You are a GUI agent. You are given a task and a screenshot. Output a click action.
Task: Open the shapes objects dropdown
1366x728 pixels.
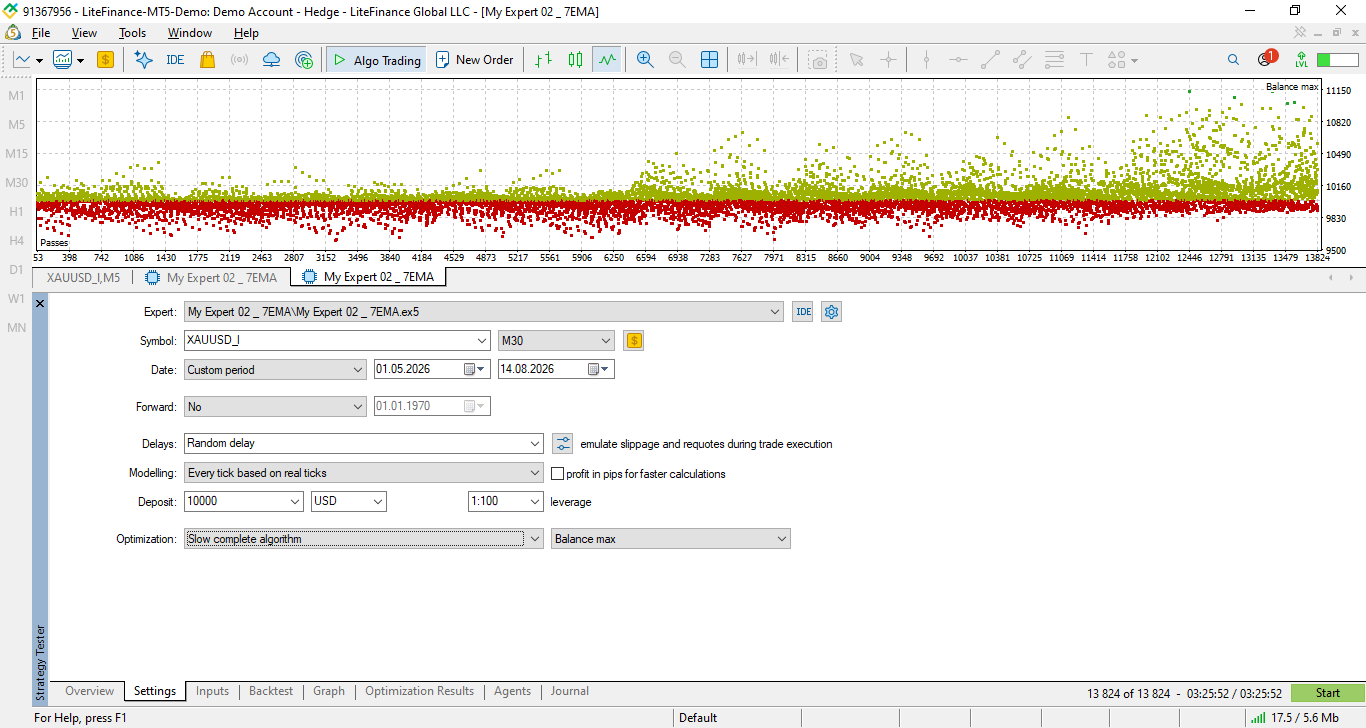pos(1123,60)
